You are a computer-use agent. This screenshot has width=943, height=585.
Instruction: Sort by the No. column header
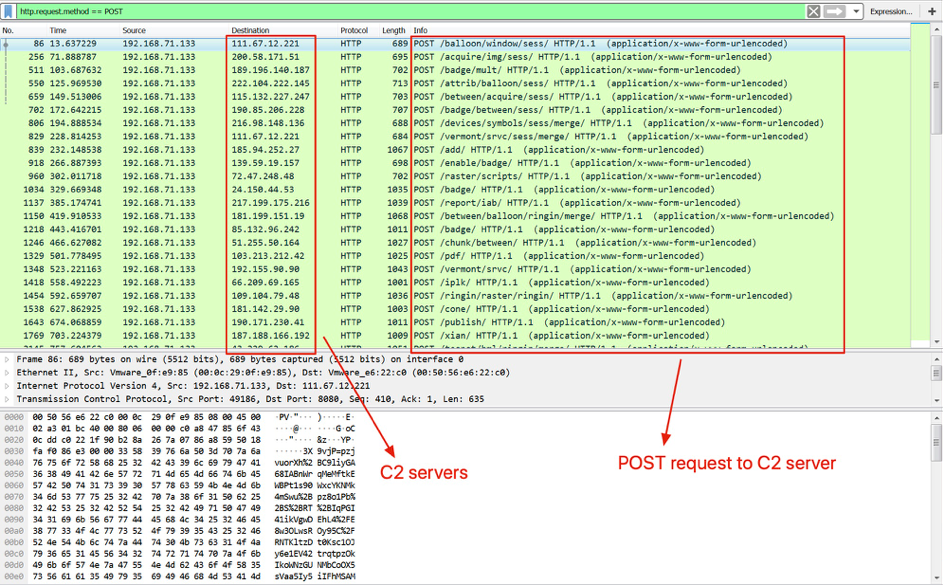[8, 30]
